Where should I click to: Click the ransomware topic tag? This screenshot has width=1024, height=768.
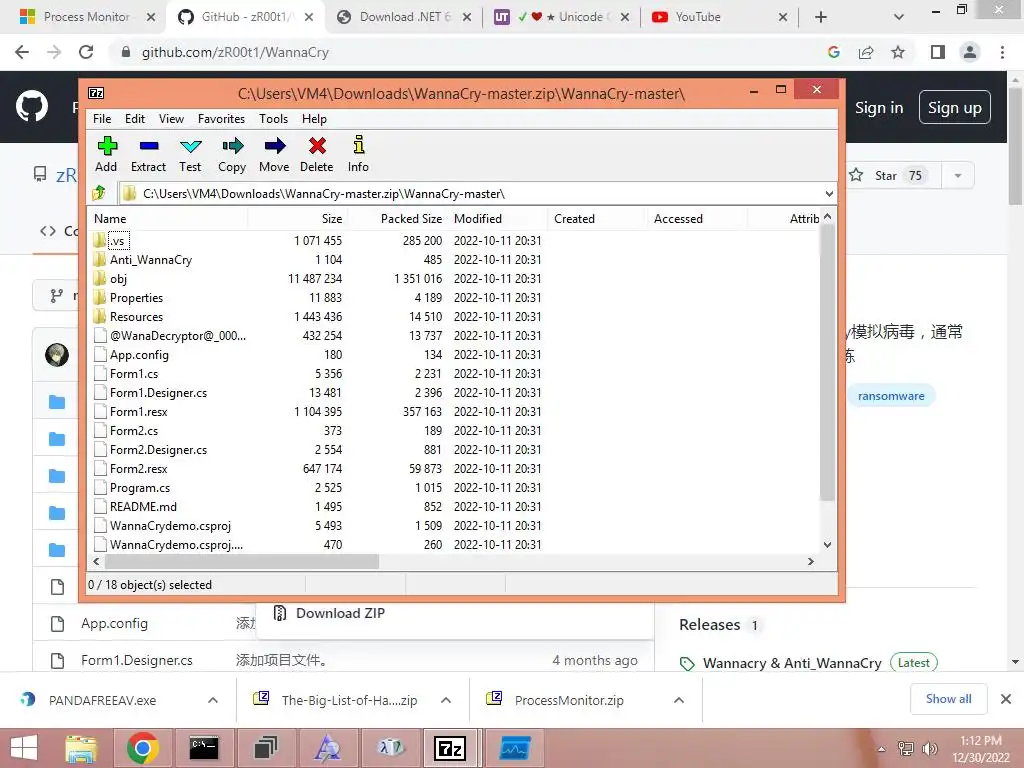(891, 396)
